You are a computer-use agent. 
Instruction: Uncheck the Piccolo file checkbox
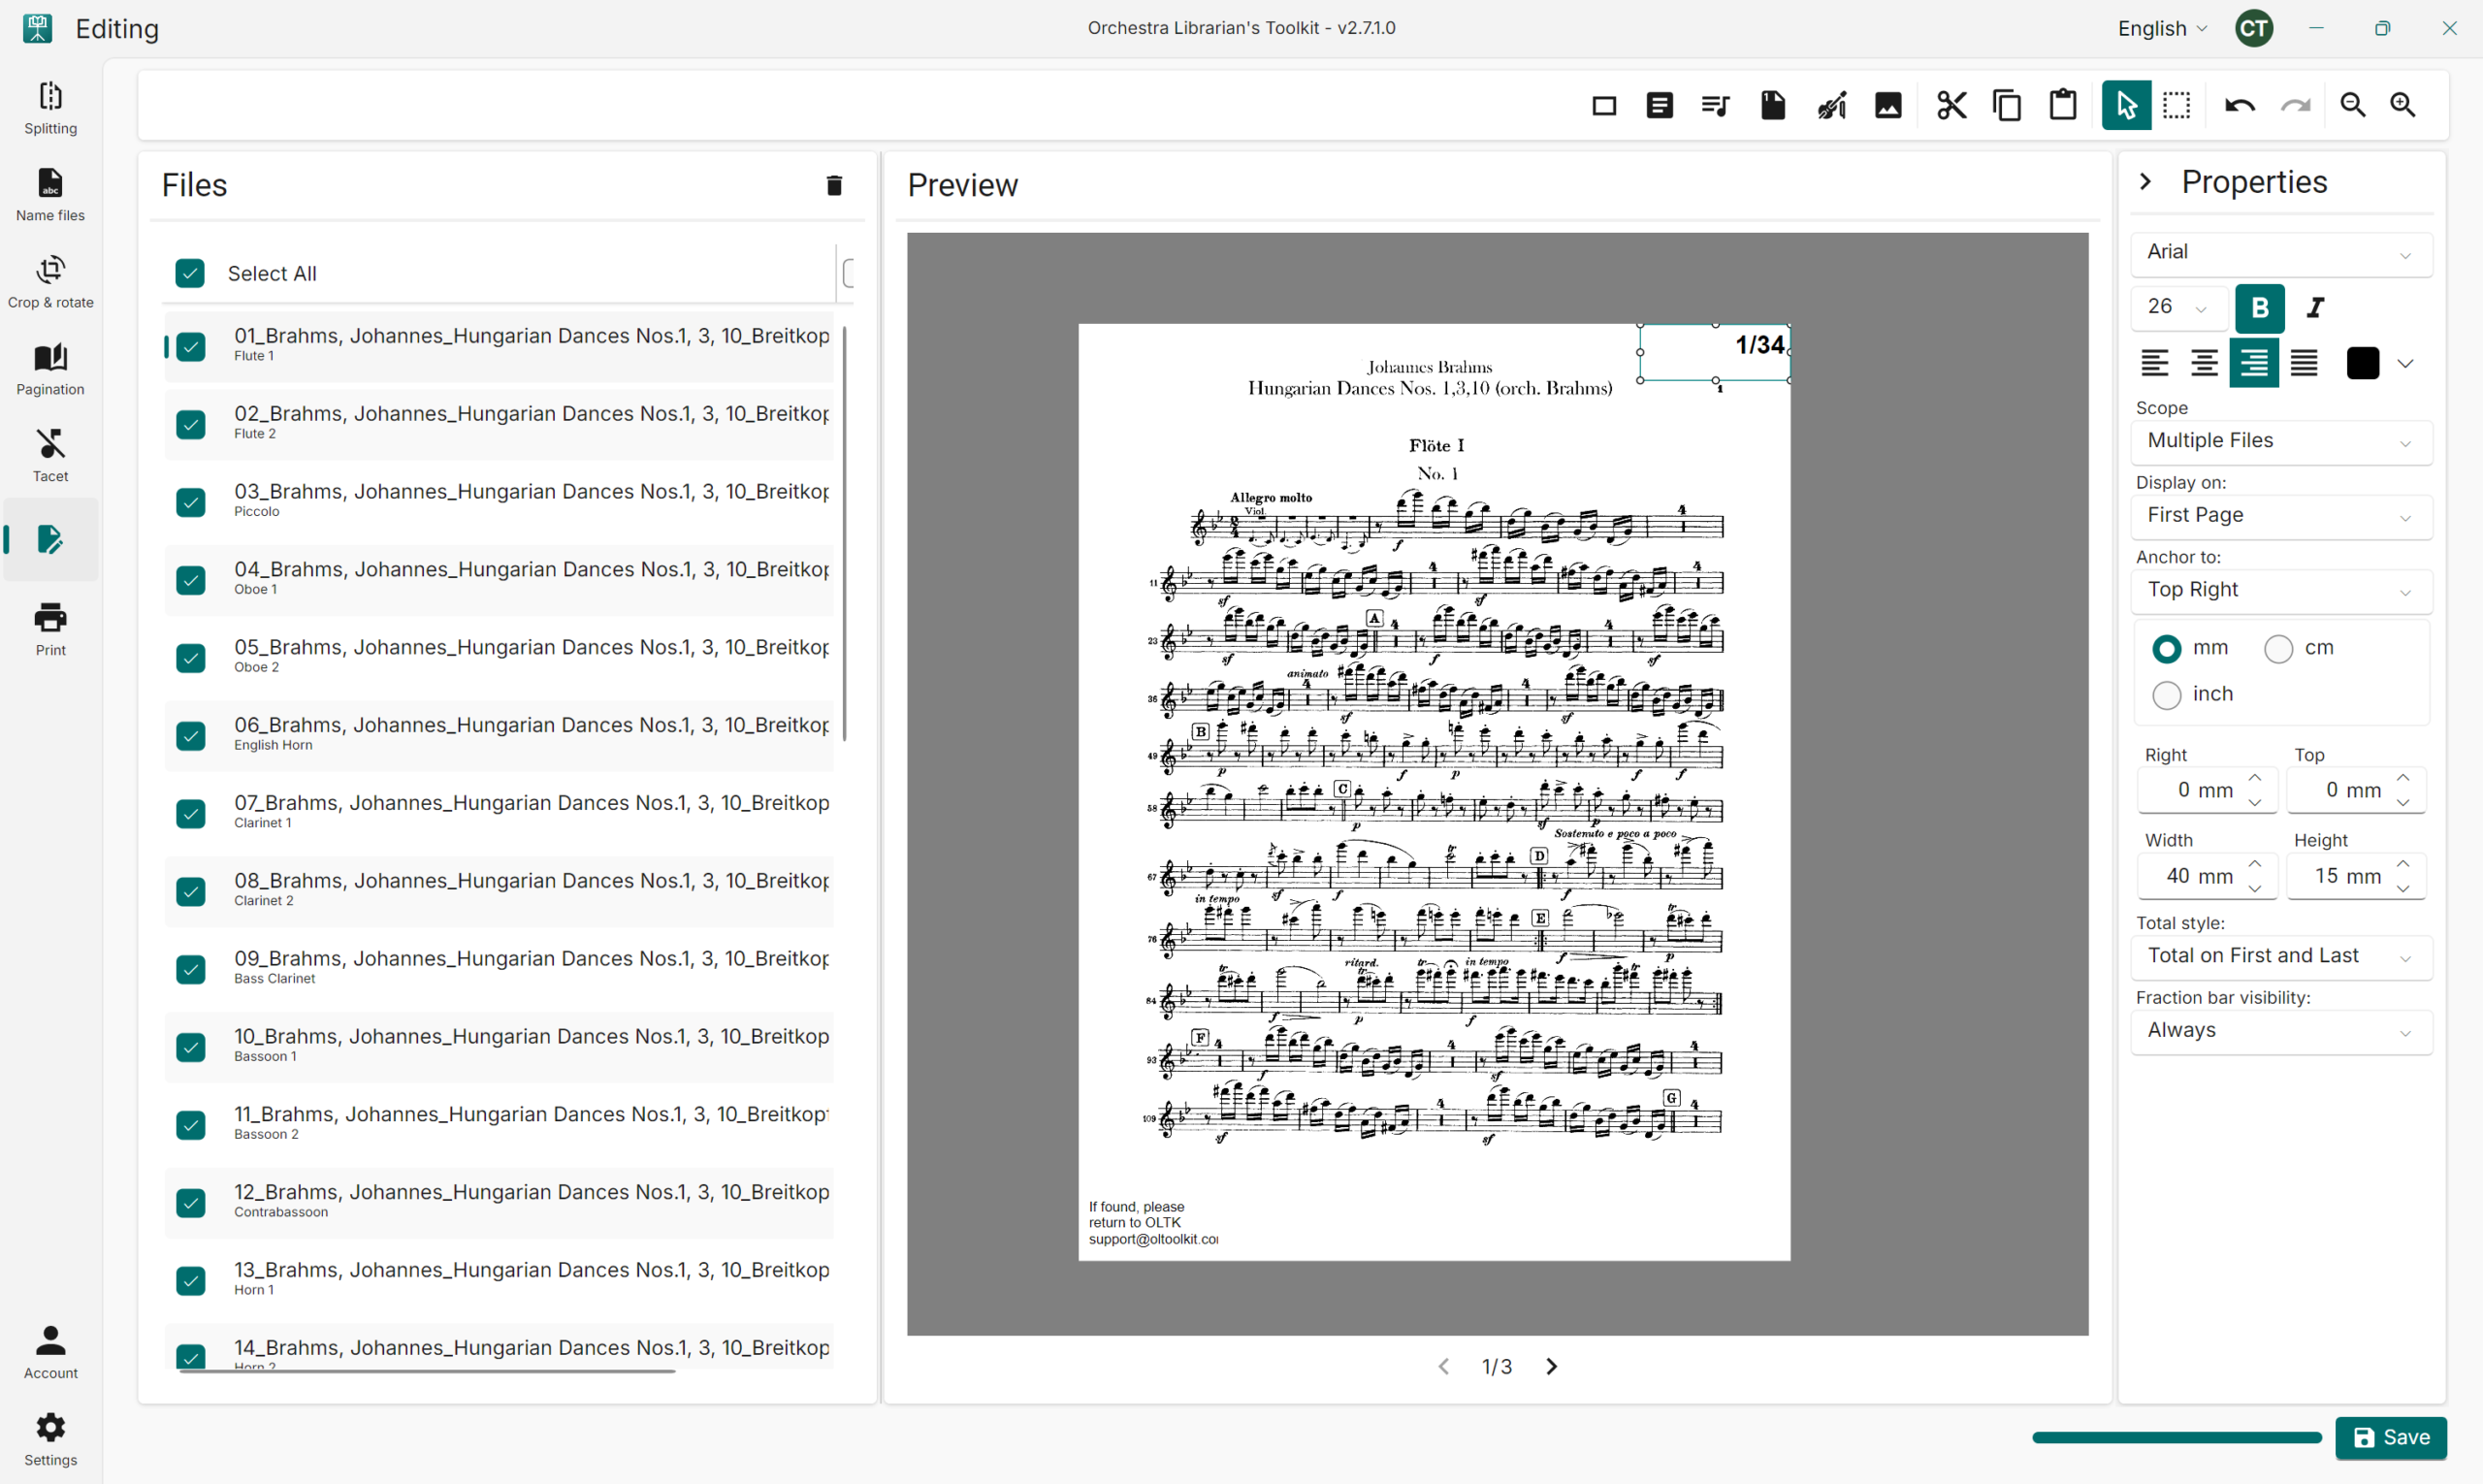pyautogui.click(x=190, y=502)
